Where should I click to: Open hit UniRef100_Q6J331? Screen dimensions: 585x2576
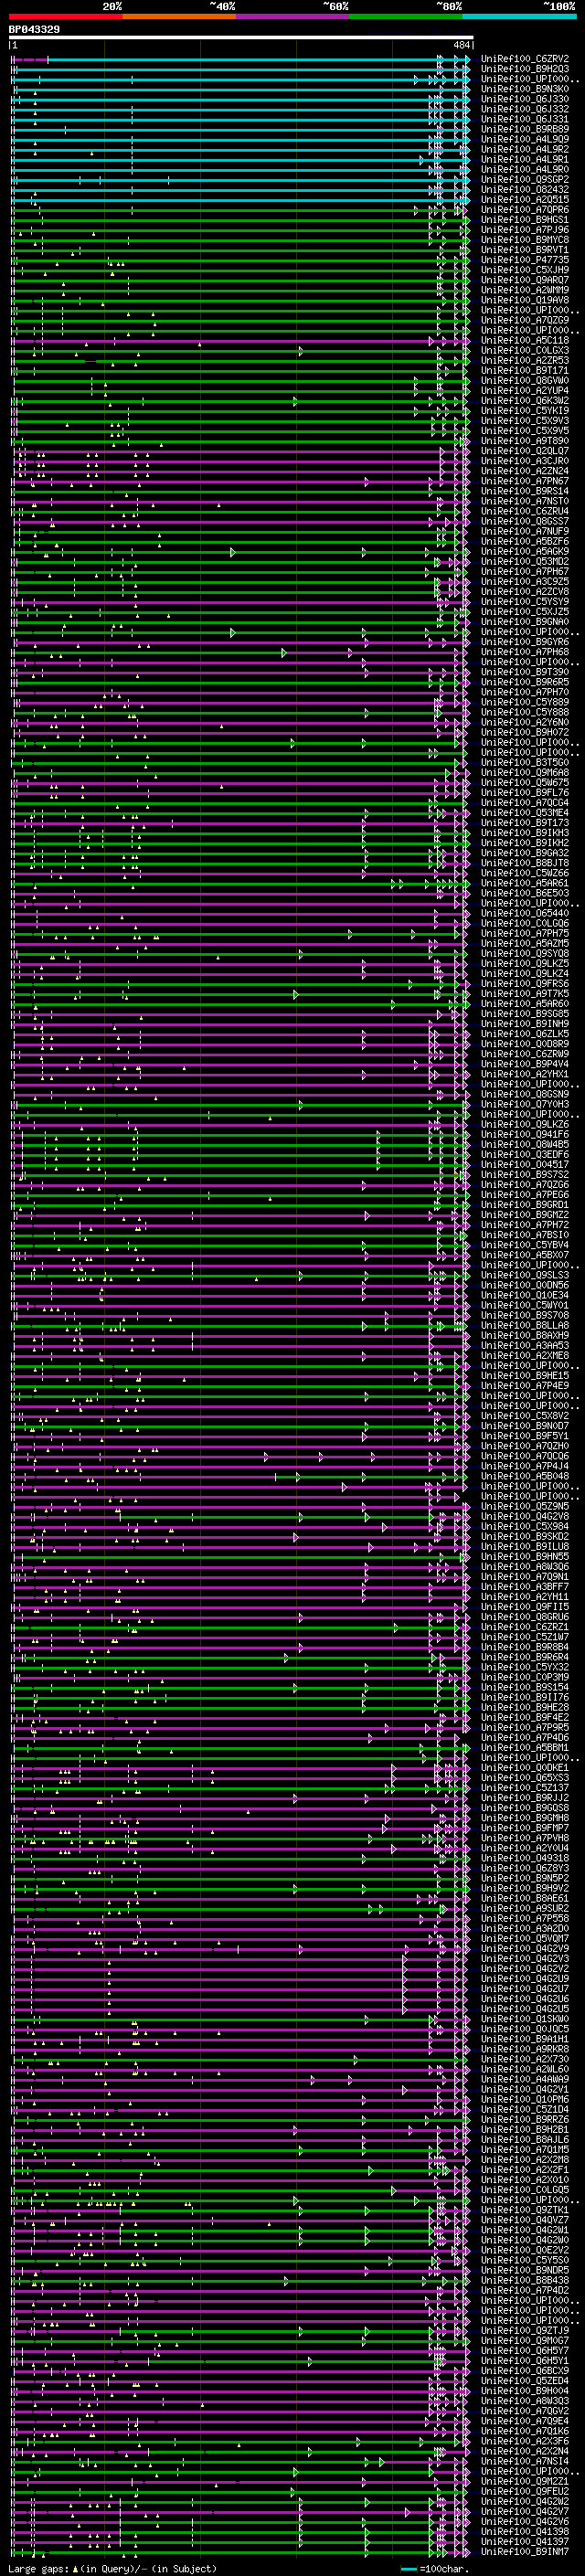click(x=525, y=119)
